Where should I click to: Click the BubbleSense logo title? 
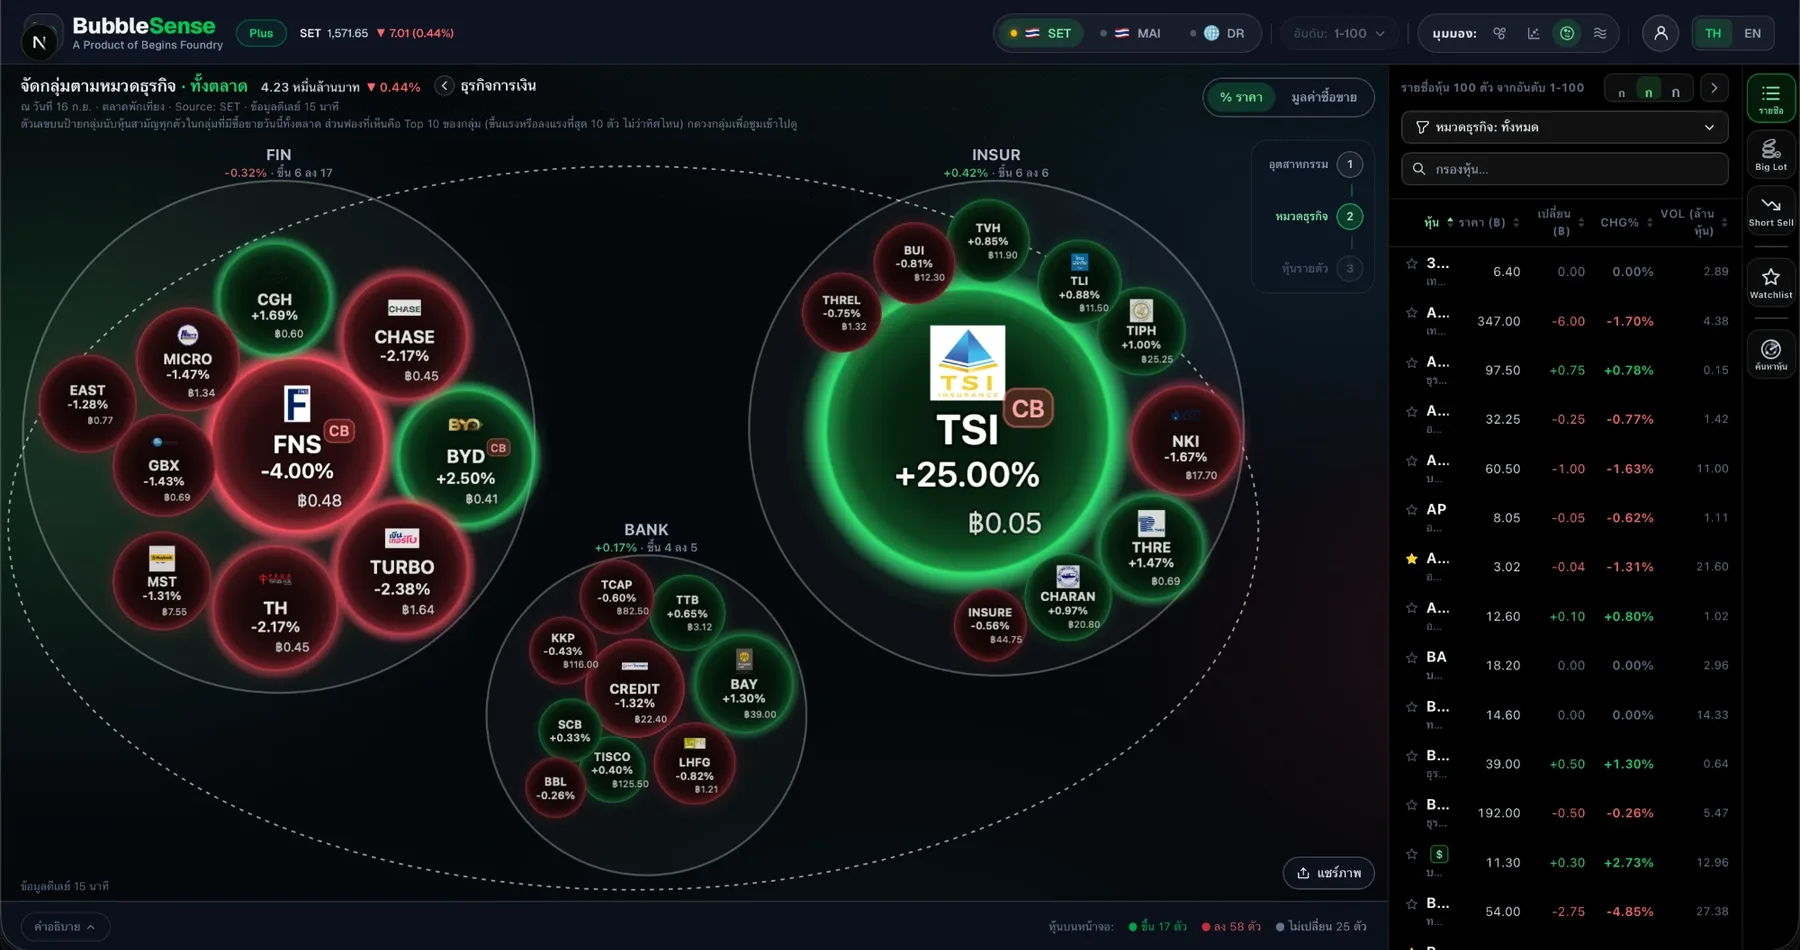click(x=144, y=26)
